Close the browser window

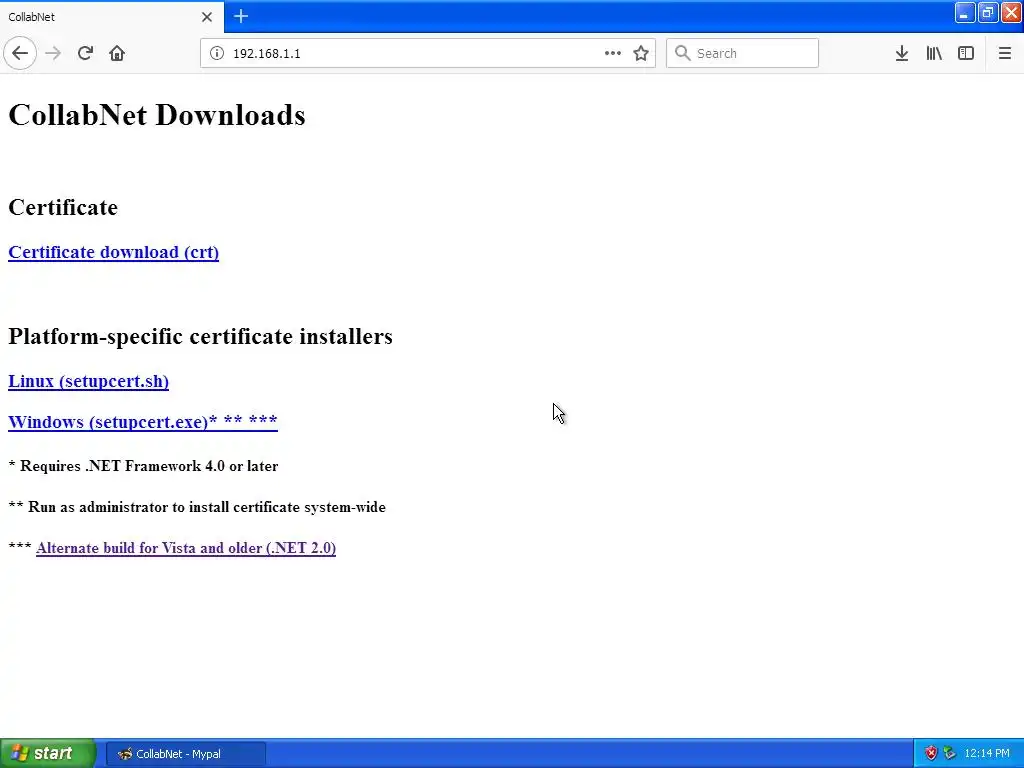pyautogui.click(x=1011, y=12)
